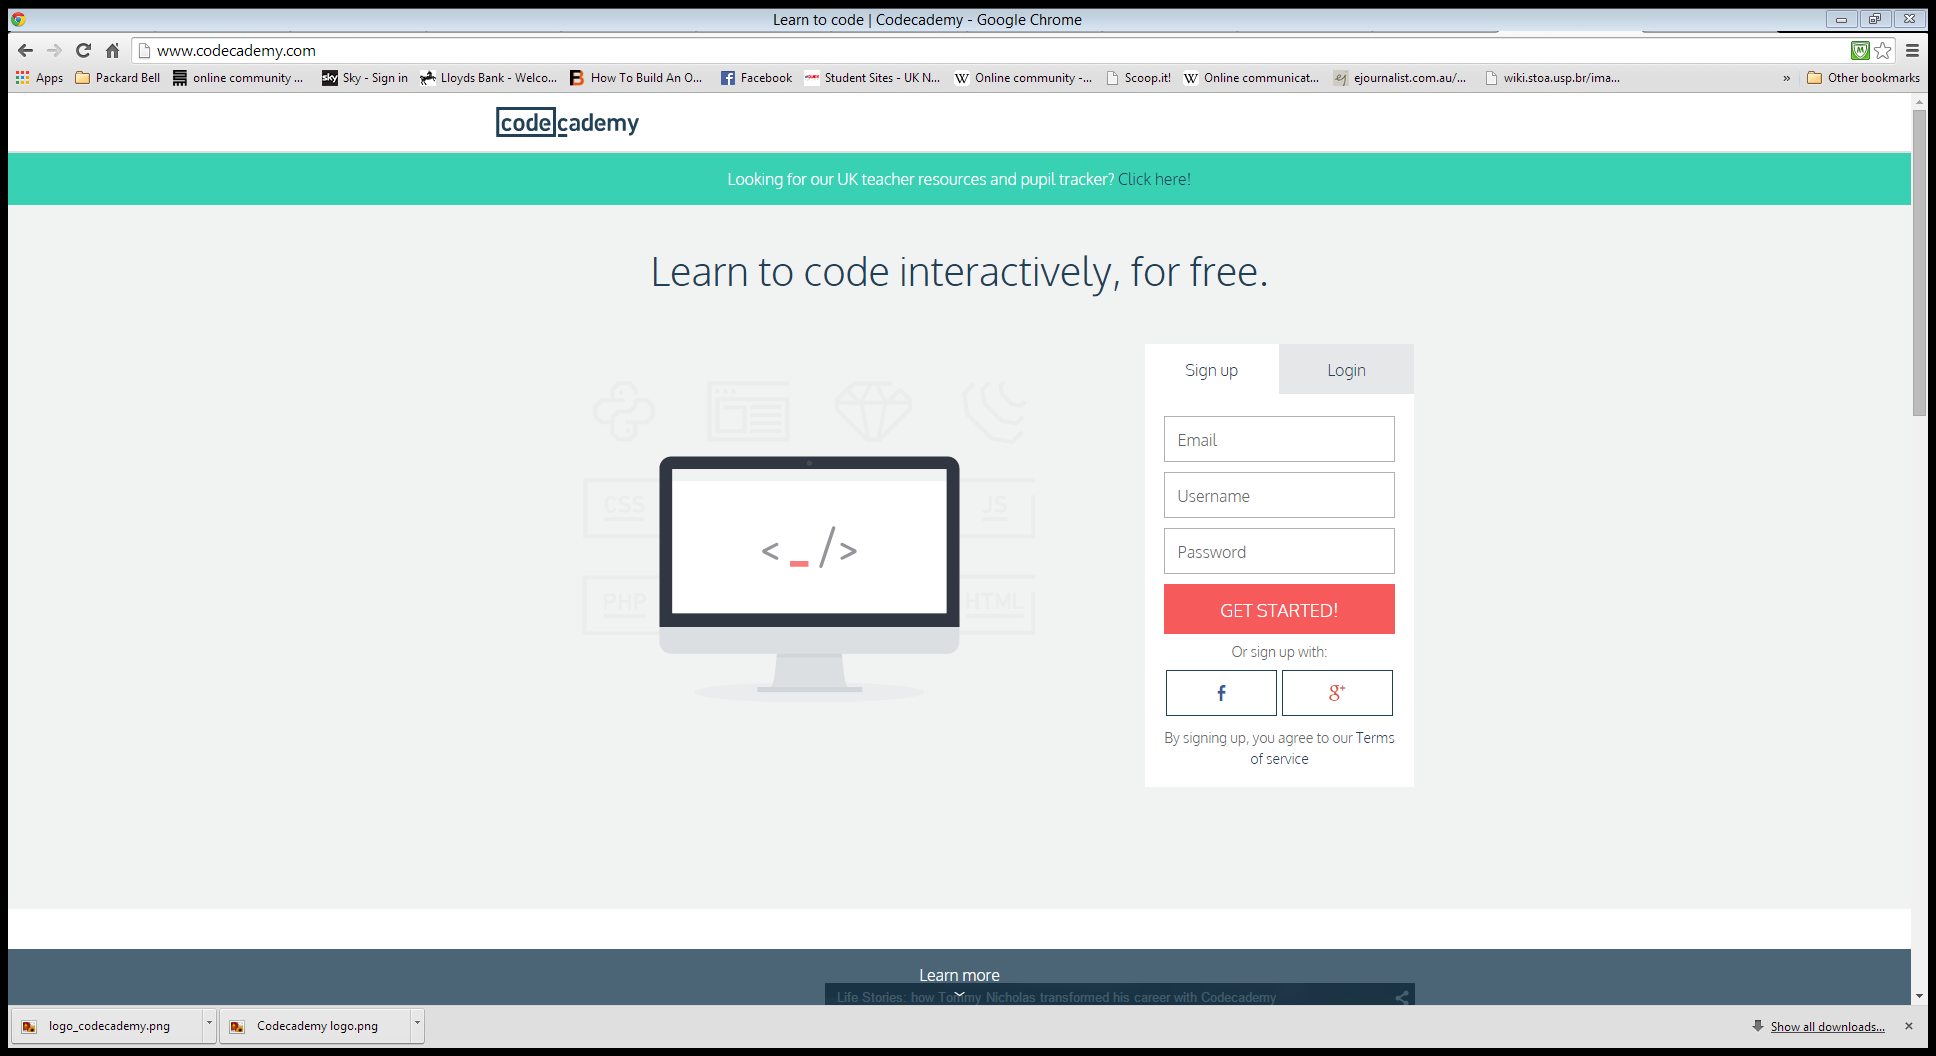The image size is (1936, 1056).
Task: Open the How To Build An O... bookmark
Action: point(636,78)
